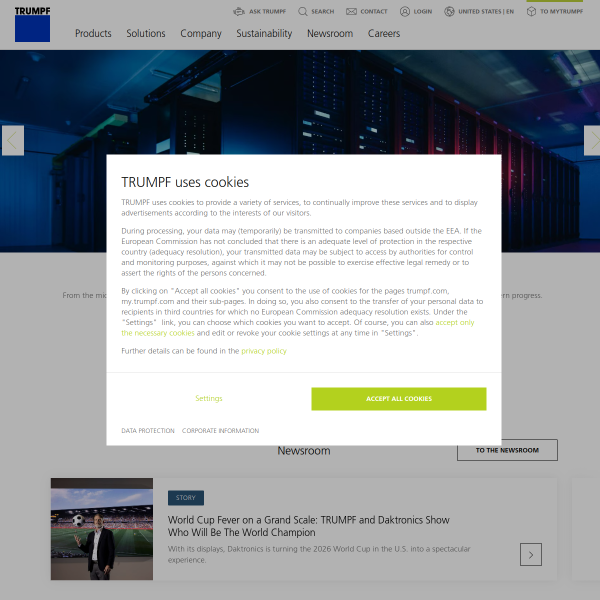Click the MyTRUMPF cube icon
Image resolution: width=600 pixels, height=600 pixels.
[531, 11]
